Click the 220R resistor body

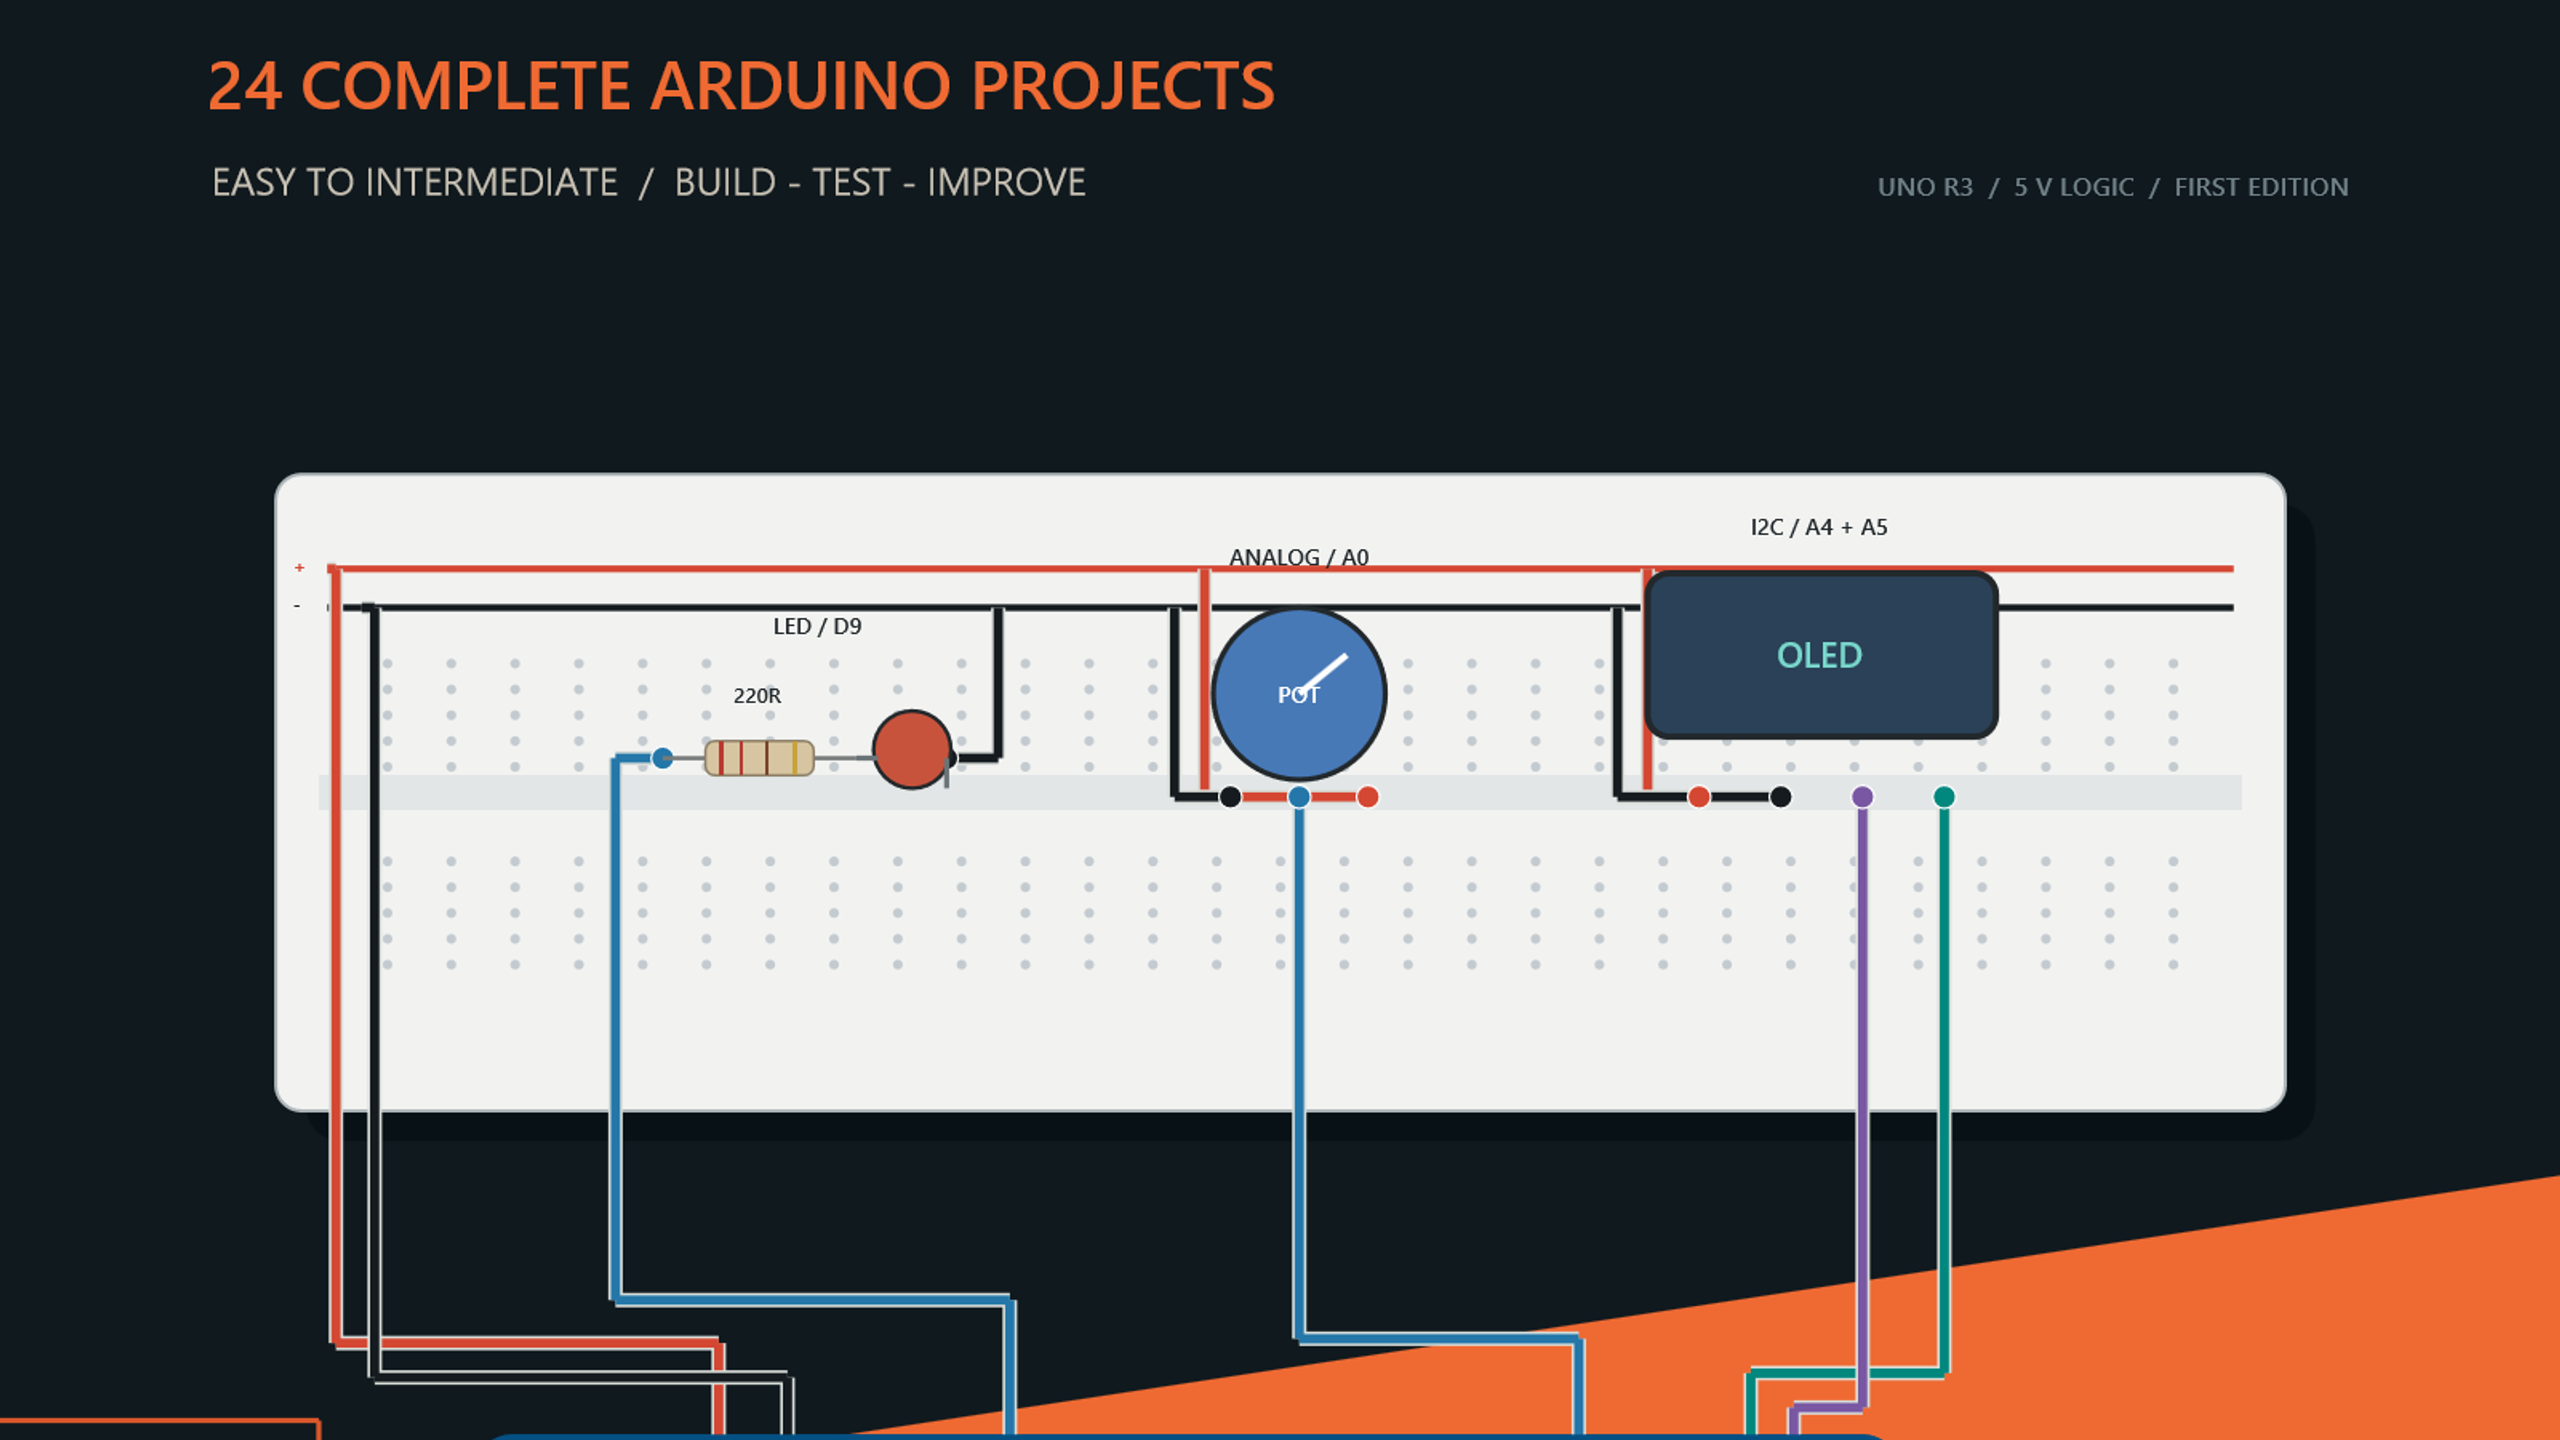click(759, 758)
